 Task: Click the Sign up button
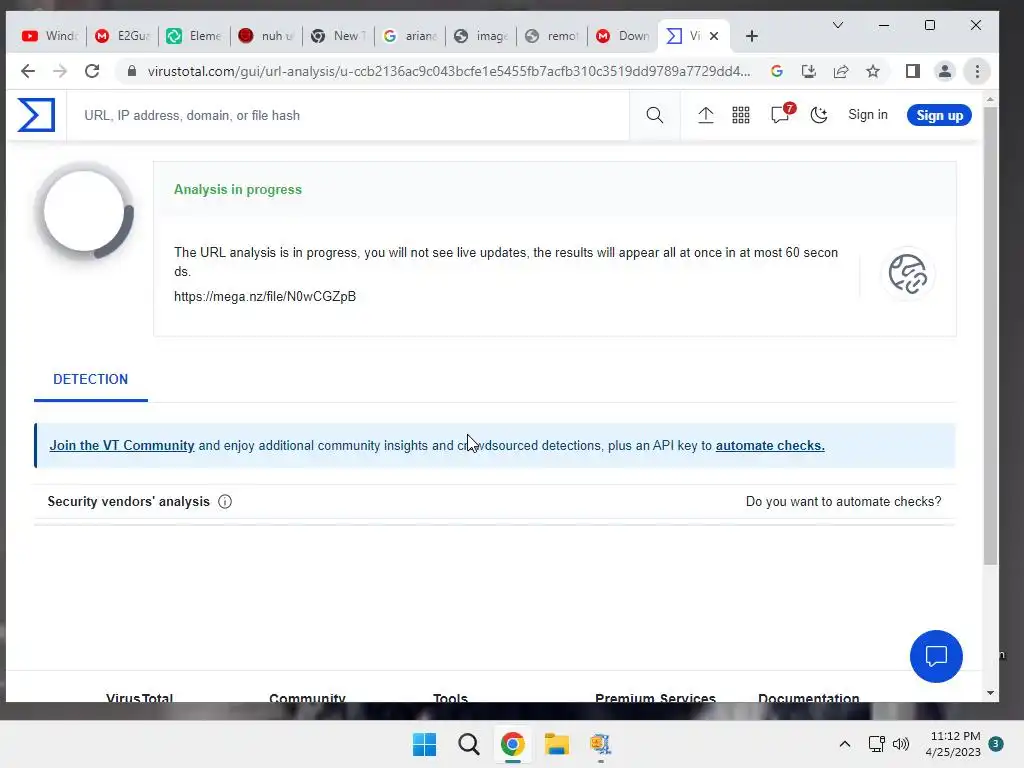click(939, 116)
